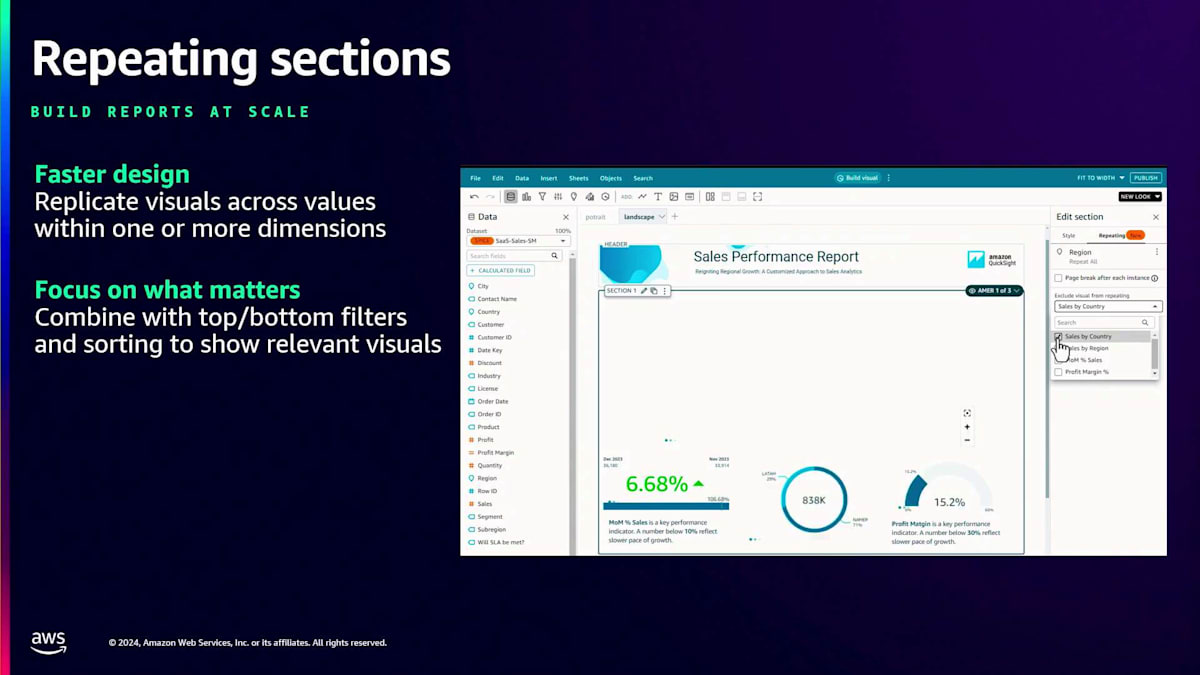Open the FIT TO WIDTH dropdown
Image resolution: width=1200 pixels, height=675 pixels.
(x=1101, y=178)
